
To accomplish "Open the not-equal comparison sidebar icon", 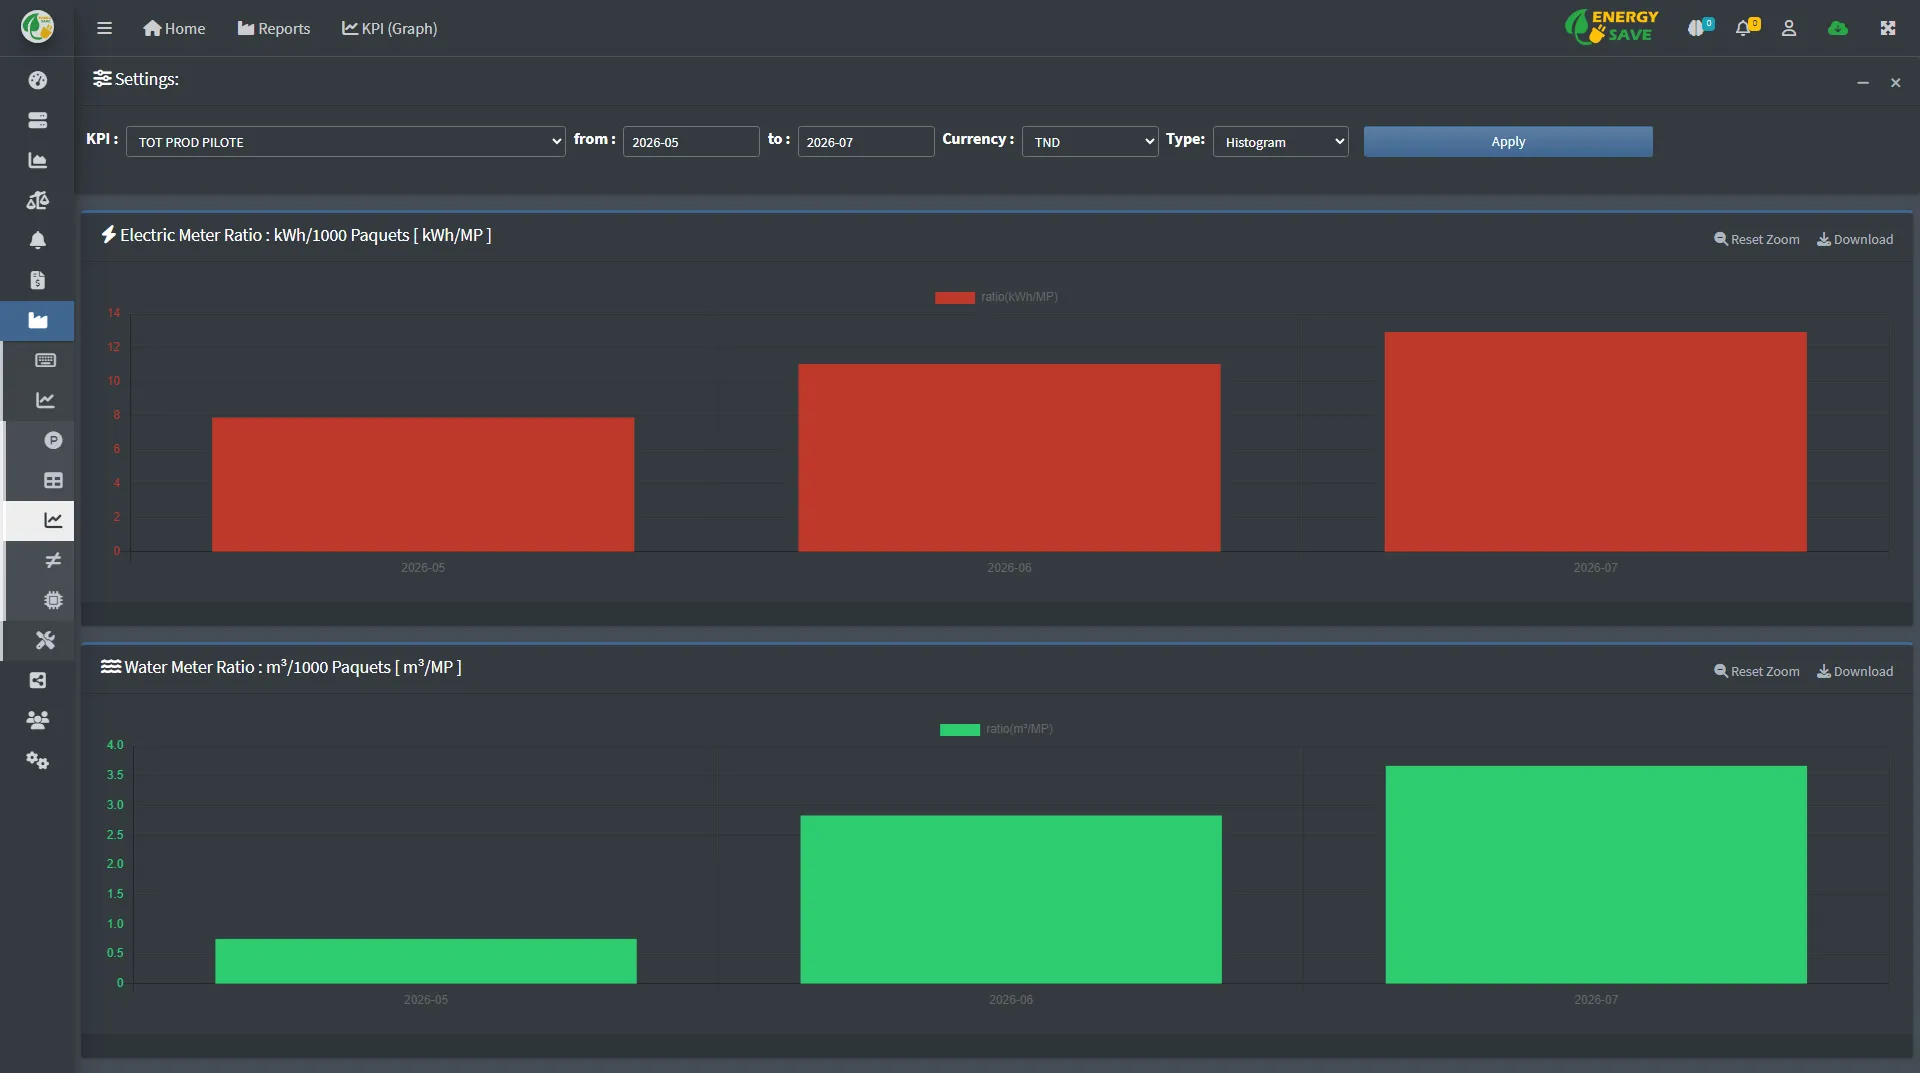I will 53,560.
